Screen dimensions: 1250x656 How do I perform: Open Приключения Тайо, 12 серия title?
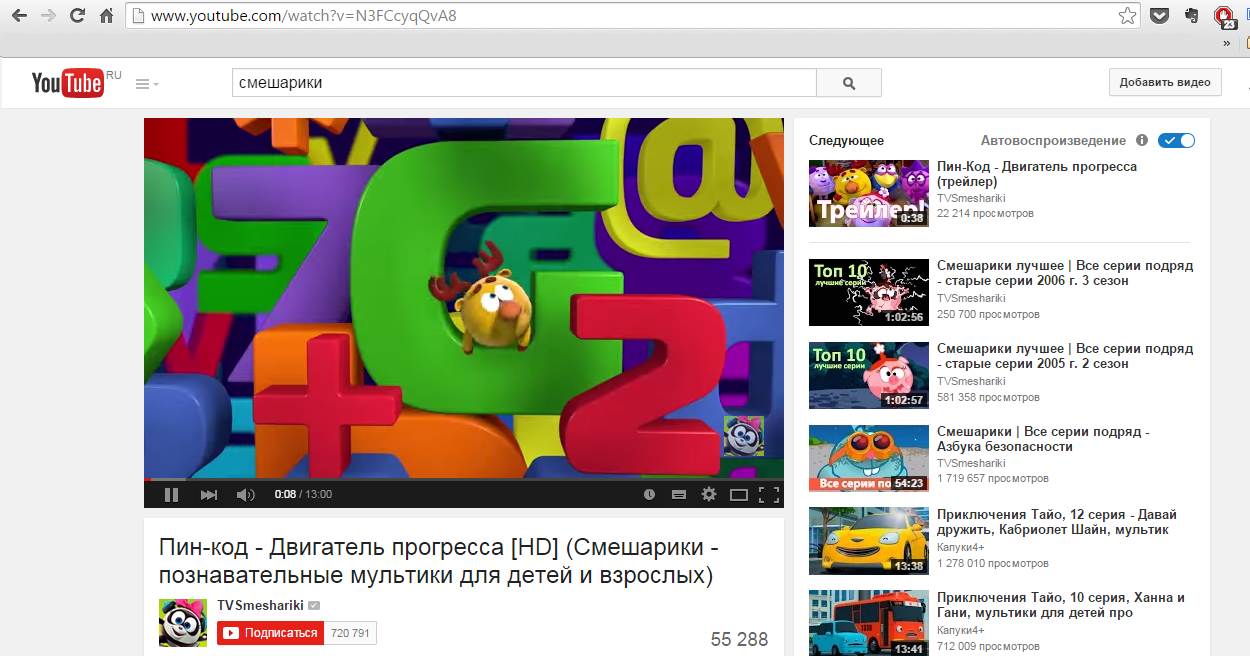click(1057, 522)
